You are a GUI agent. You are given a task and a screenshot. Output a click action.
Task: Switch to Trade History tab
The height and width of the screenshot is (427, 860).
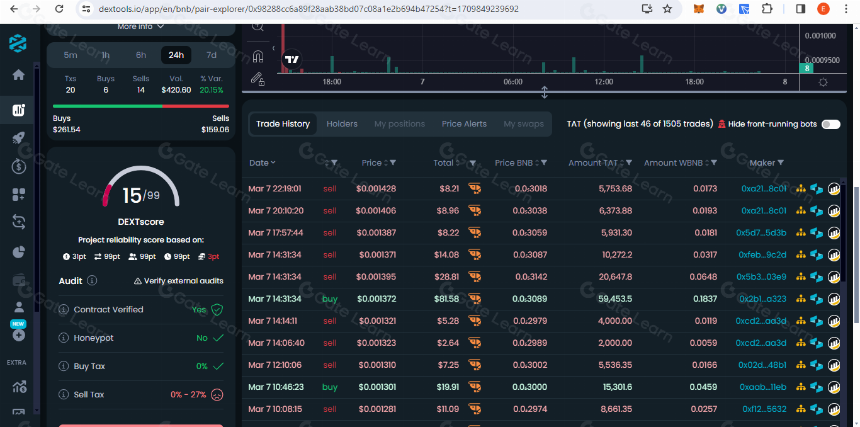[x=283, y=124]
